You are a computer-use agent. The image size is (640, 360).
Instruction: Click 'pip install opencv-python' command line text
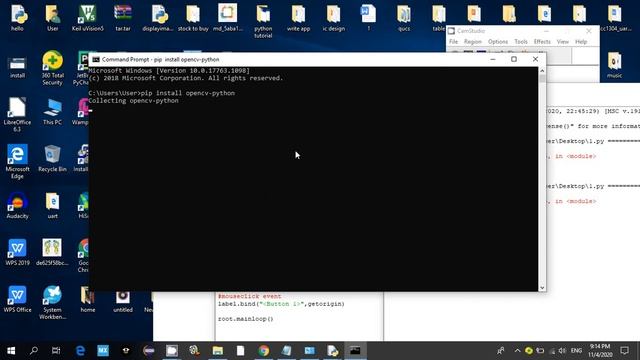point(188,93)
